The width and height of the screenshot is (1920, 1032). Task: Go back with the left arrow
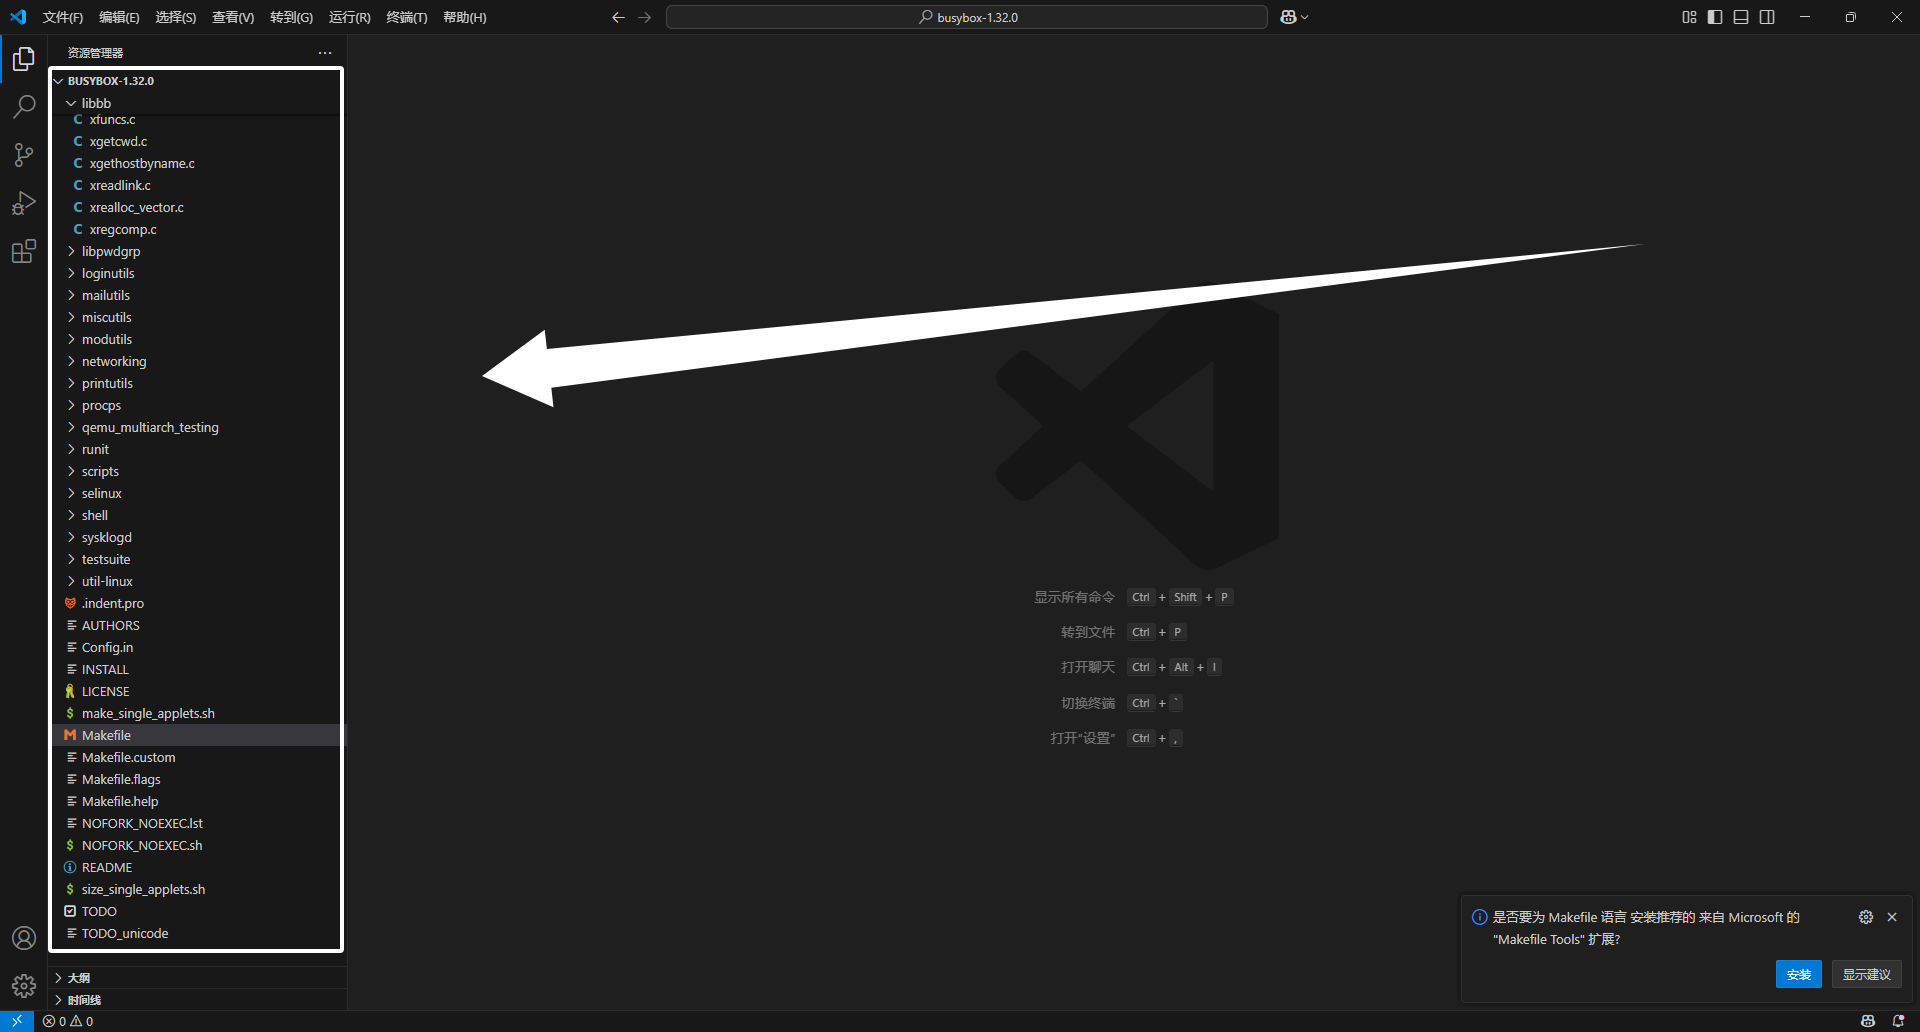618,17
